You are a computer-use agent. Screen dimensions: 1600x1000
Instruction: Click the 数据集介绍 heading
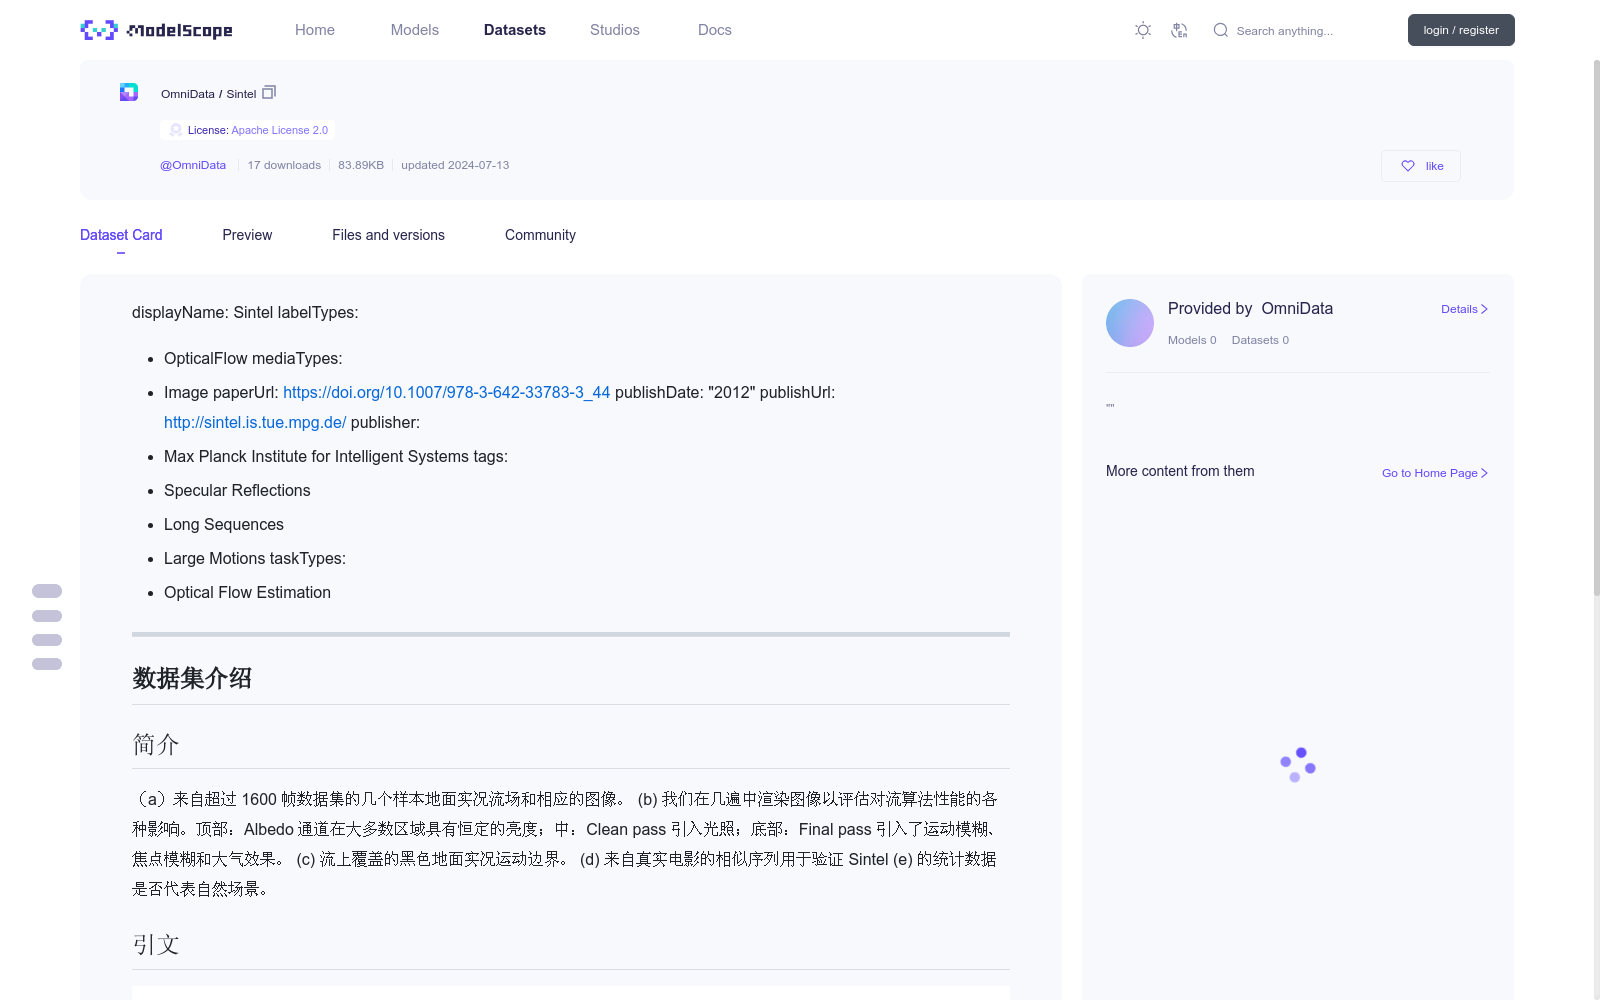[x=192, y=678]
